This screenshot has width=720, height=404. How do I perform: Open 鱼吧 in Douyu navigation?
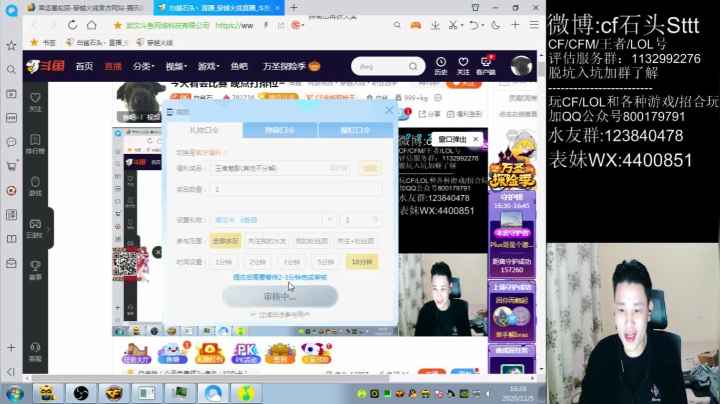[x=239, y=66]
